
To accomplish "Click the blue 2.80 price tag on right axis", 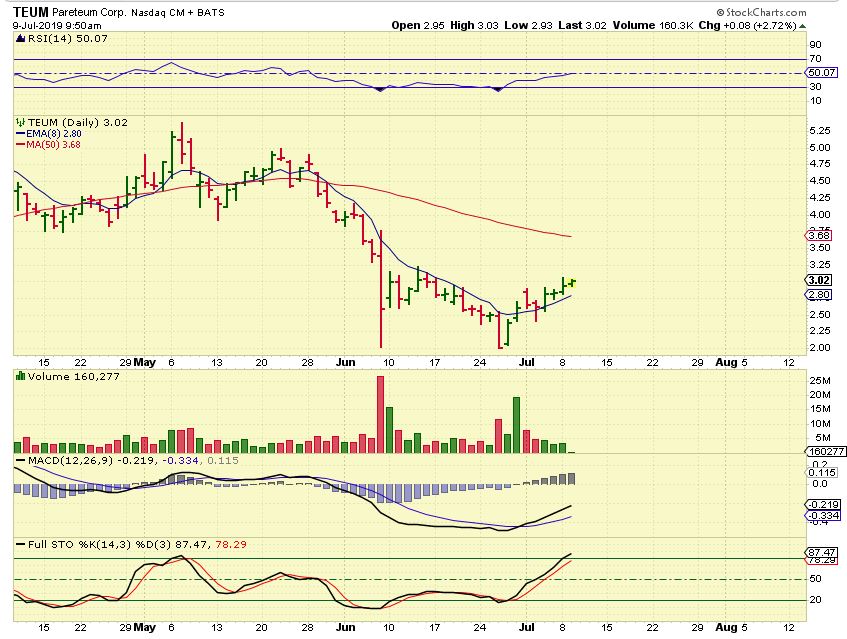I will click(x=819, y=294).
